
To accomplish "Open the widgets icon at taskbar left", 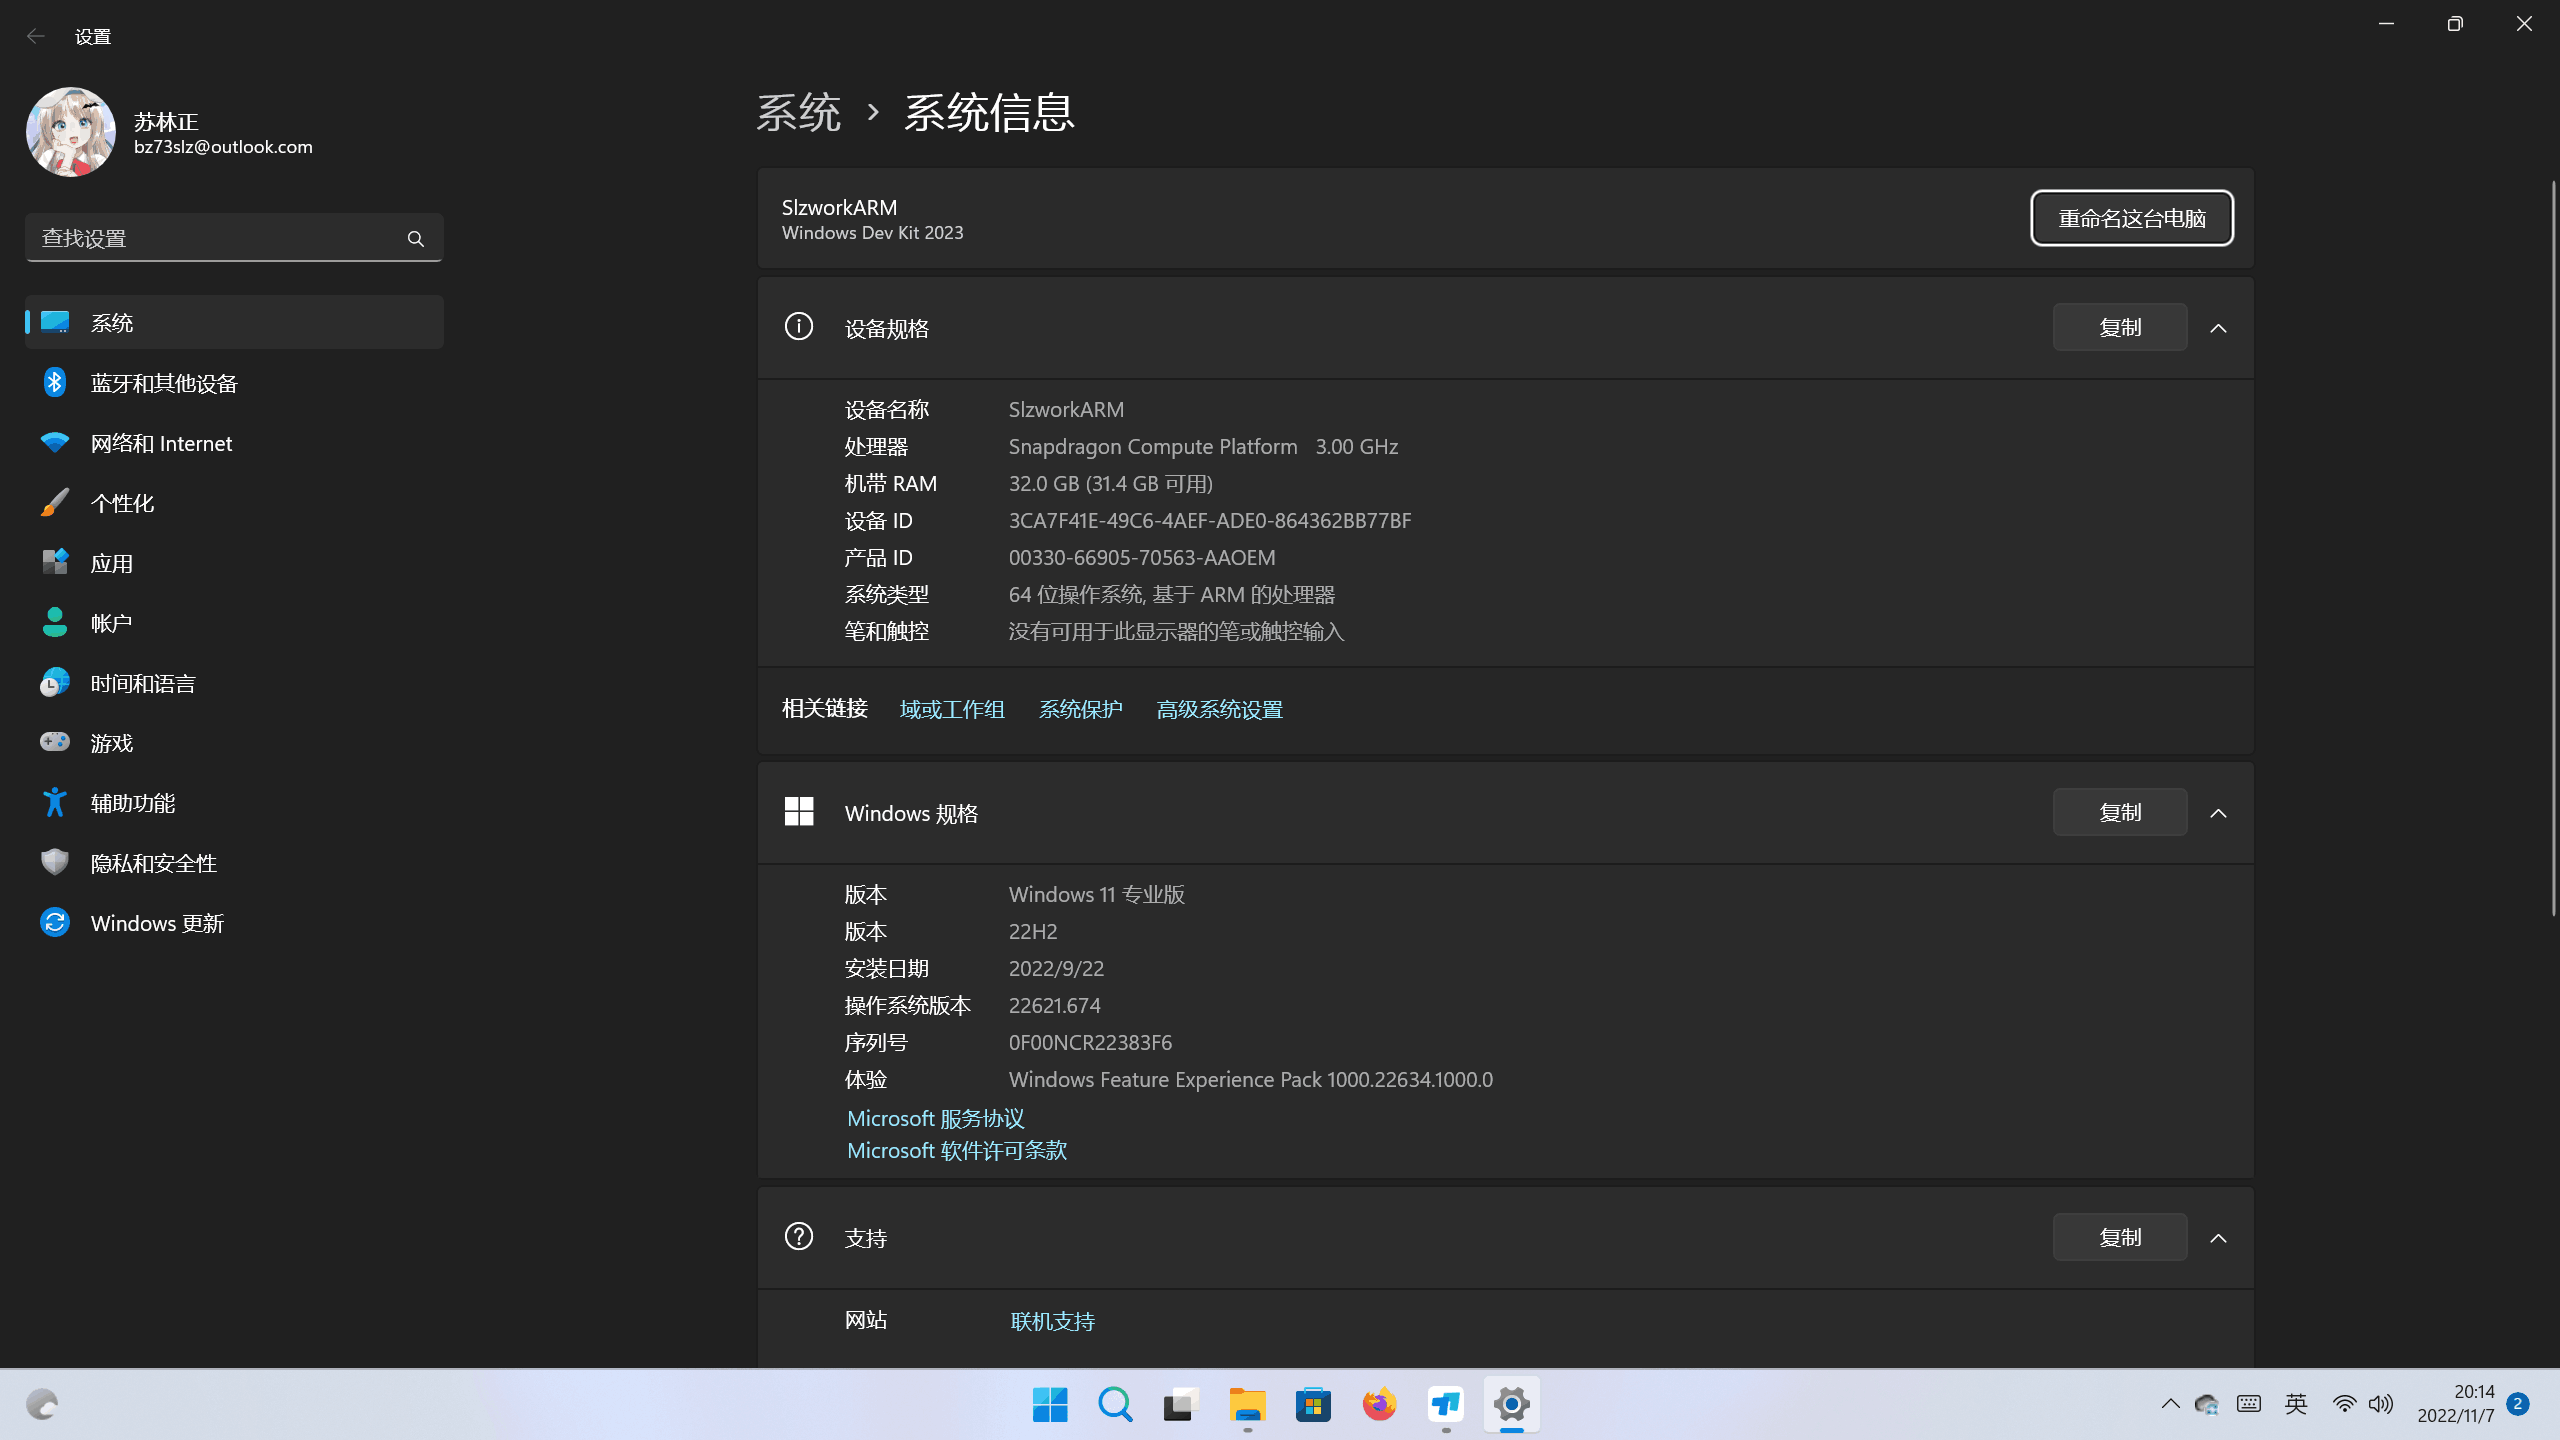I will (x=42, y=1405).
